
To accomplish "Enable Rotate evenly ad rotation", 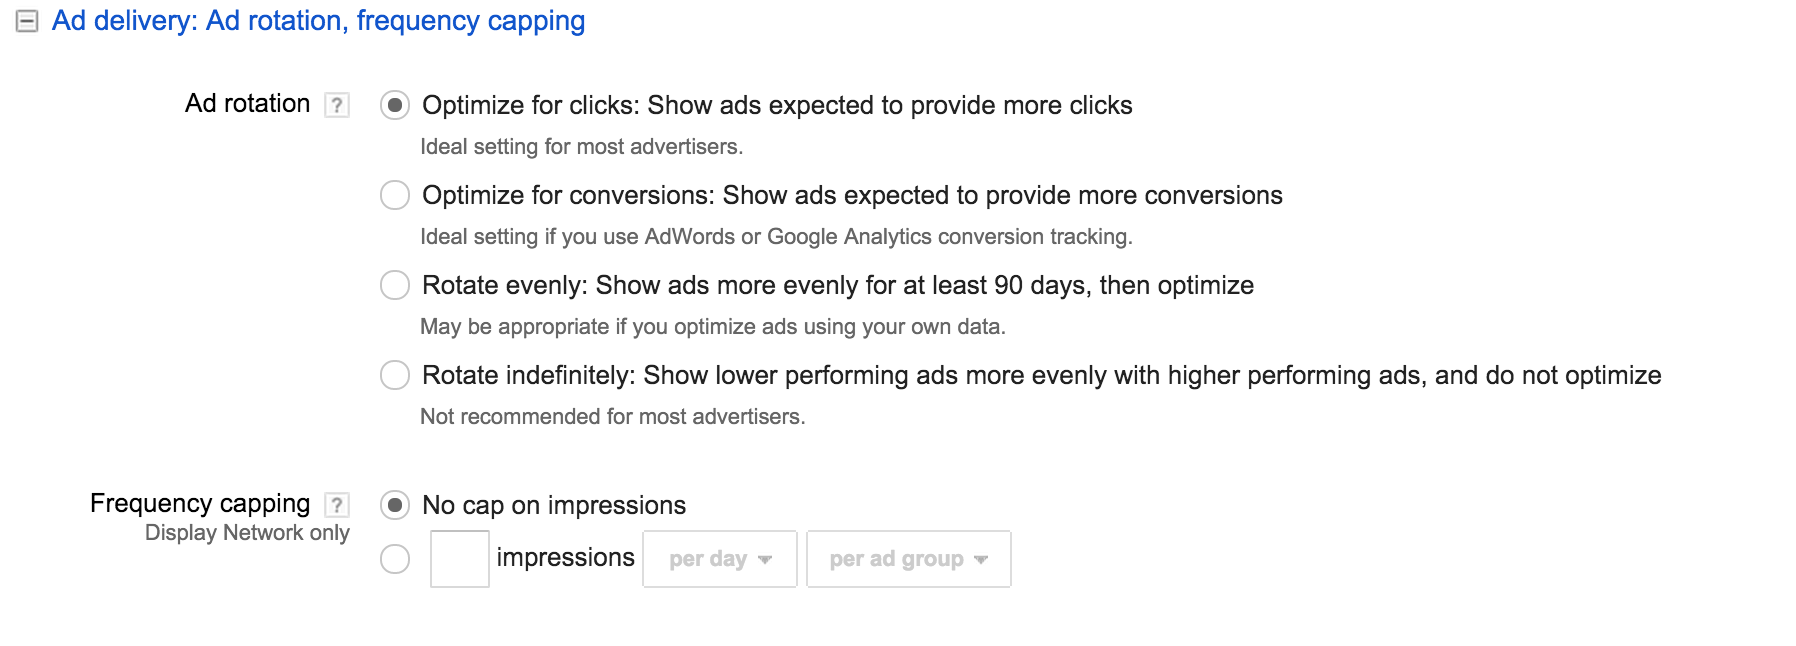I will point(395,285).
